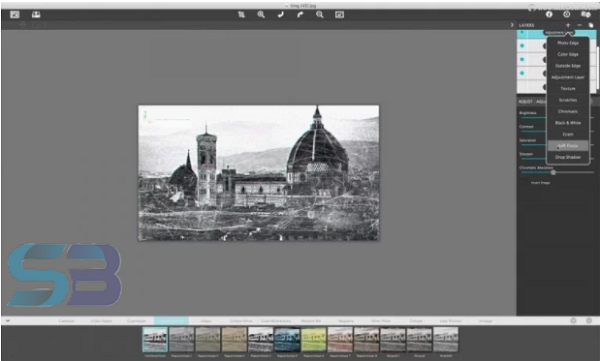Viewport: 600px width, 361px height.
Task: Select Outside Edge in the popup menu
Action: point(568,66)
